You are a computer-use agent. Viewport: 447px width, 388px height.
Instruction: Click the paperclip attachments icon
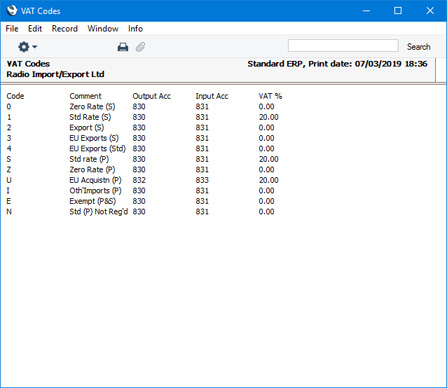[x=140, y=47]
